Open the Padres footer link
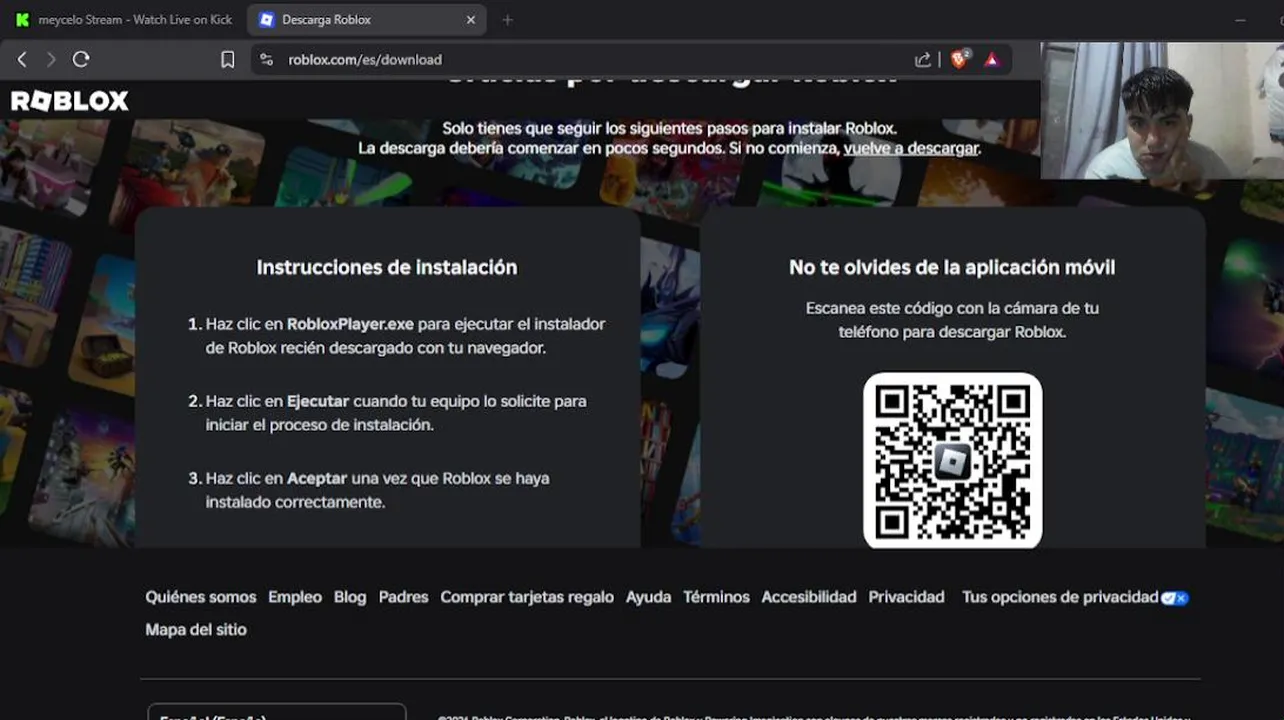The image size is (1284, 720). coord(403,597)
